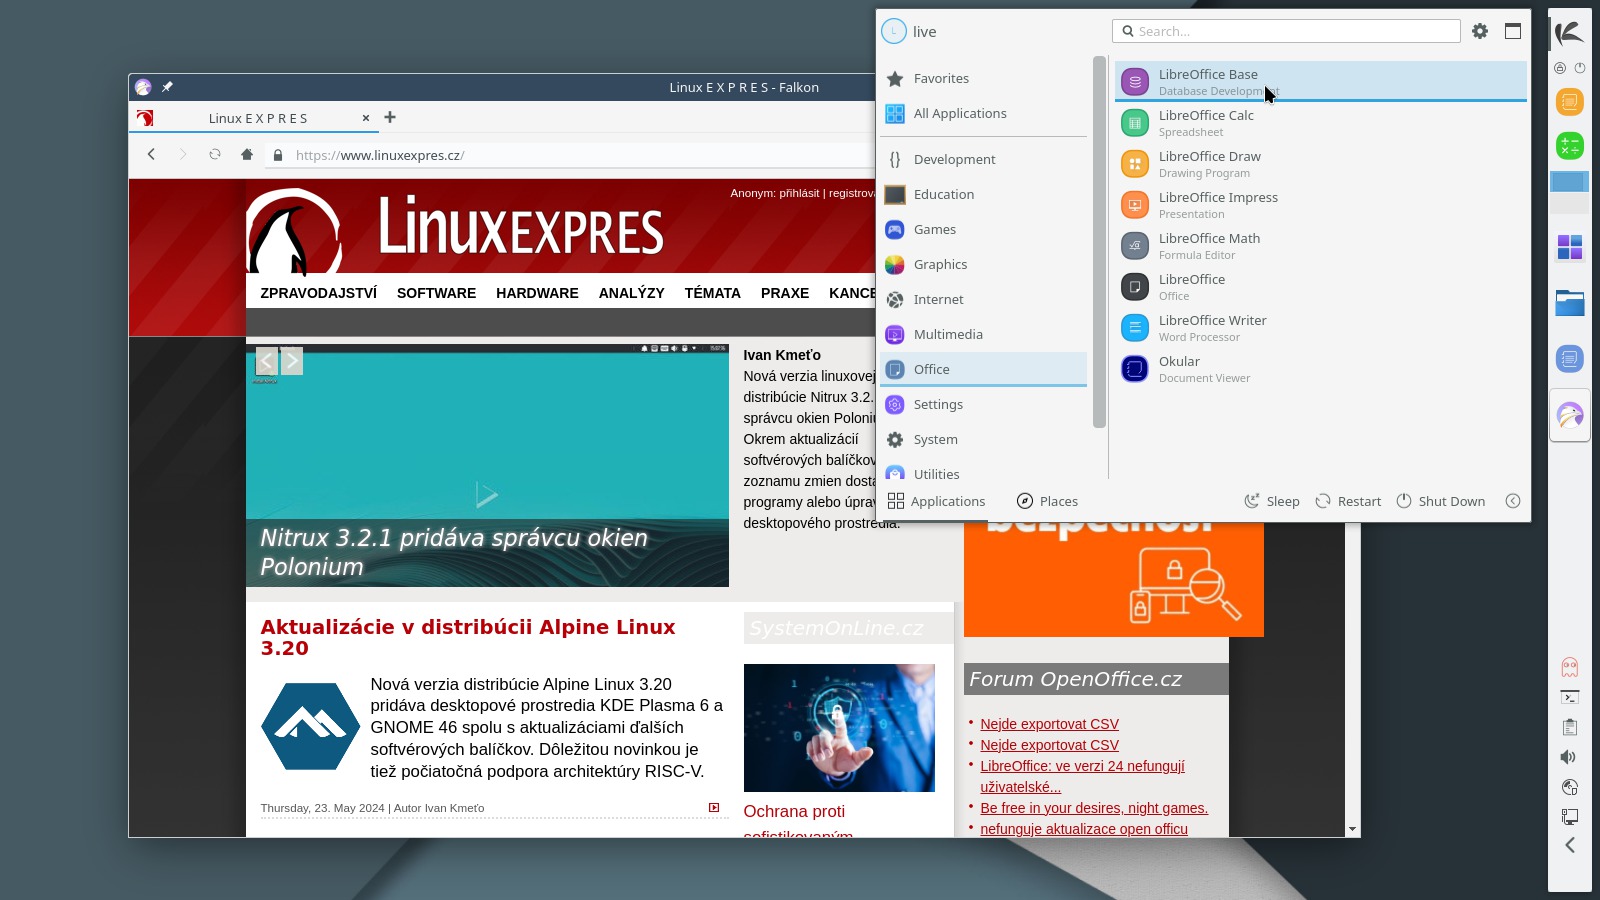This screenshot has height=900, width=1600.
Task: Open the Multimedia category
Action: (983, 334)
